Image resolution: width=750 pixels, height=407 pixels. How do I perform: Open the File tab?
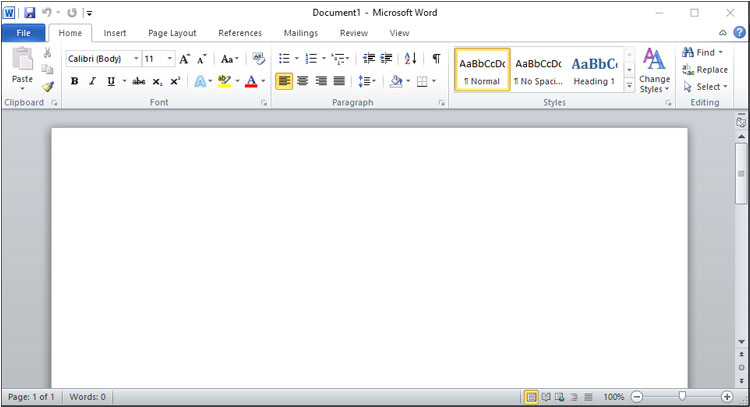(23, 33)
